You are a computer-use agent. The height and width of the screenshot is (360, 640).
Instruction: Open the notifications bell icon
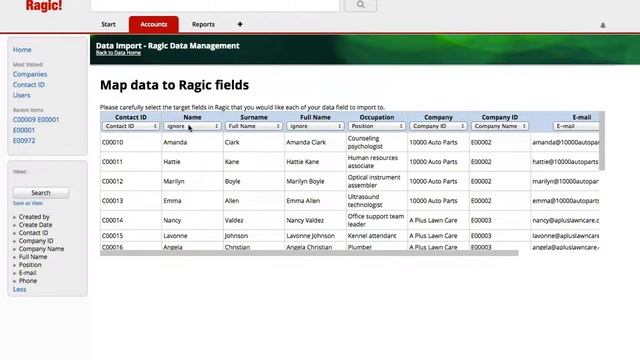pyautogui.click(x=603, y=25)
